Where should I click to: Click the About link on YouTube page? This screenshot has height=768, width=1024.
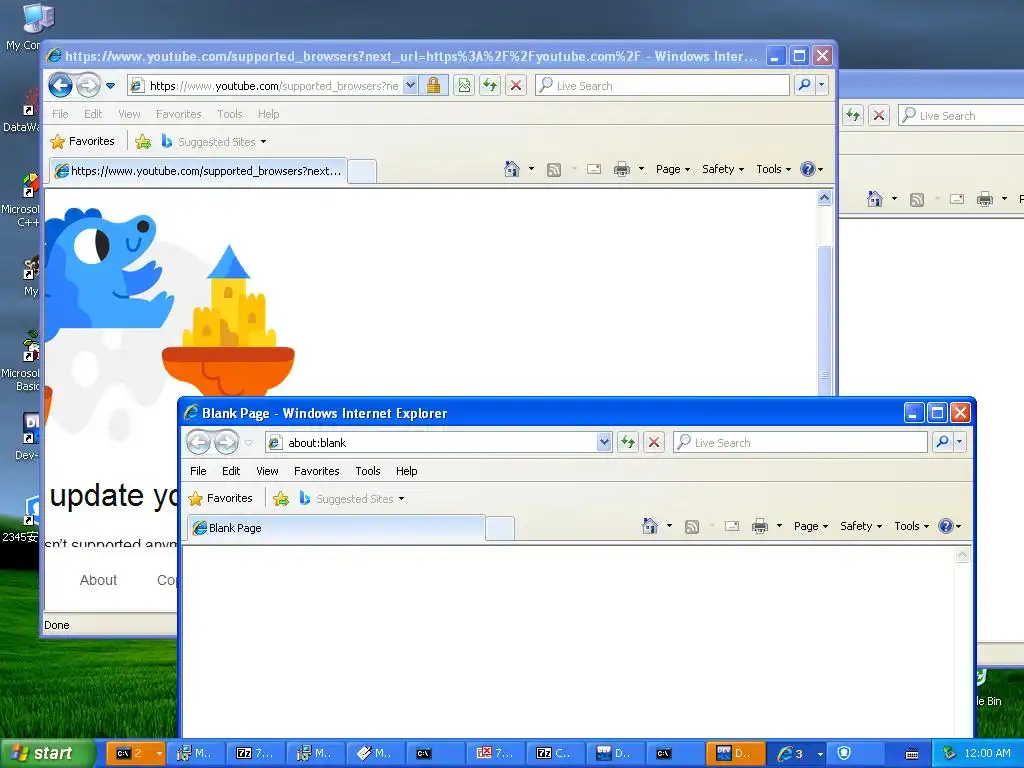(98, 580)
